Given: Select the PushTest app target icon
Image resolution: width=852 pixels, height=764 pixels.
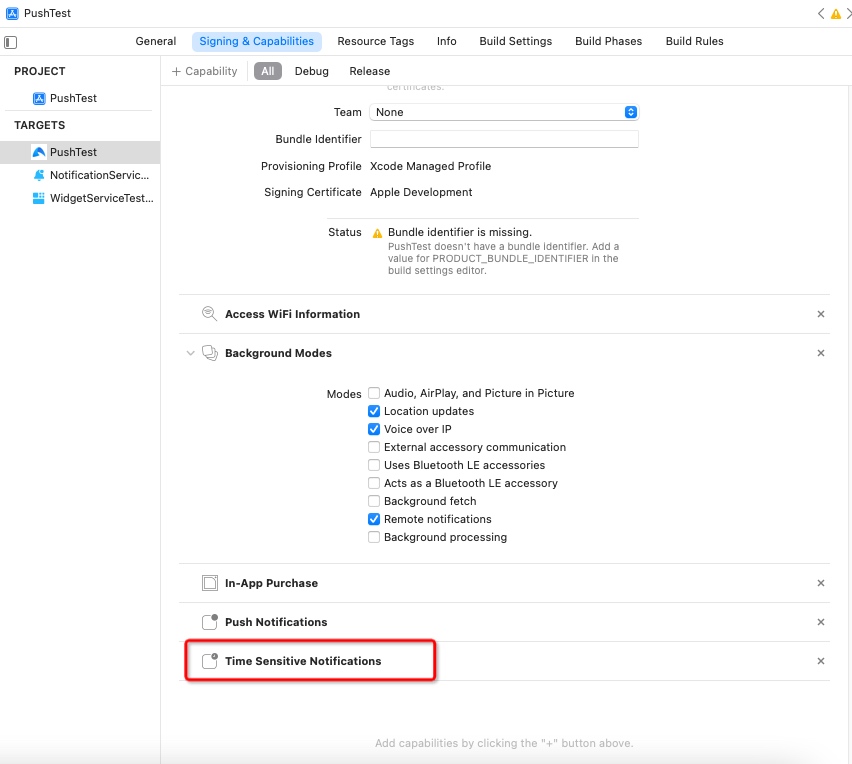Looking at the screenshot, I should click(x=39, y=152).
